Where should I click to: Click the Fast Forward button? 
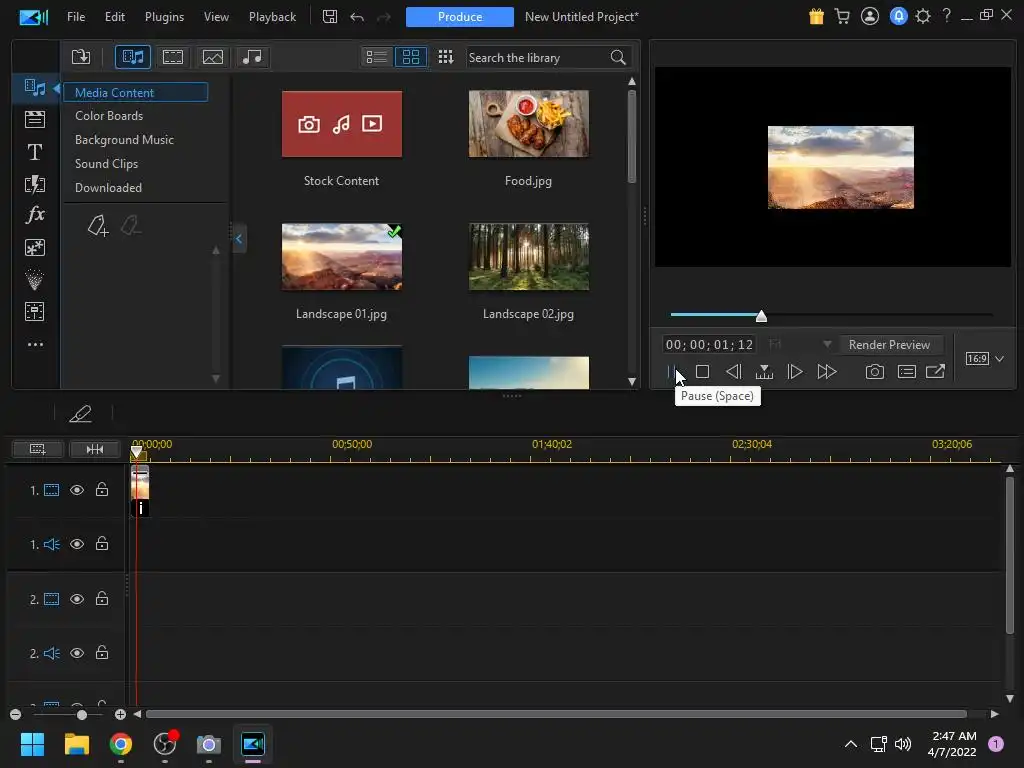(x=826, y=372)
